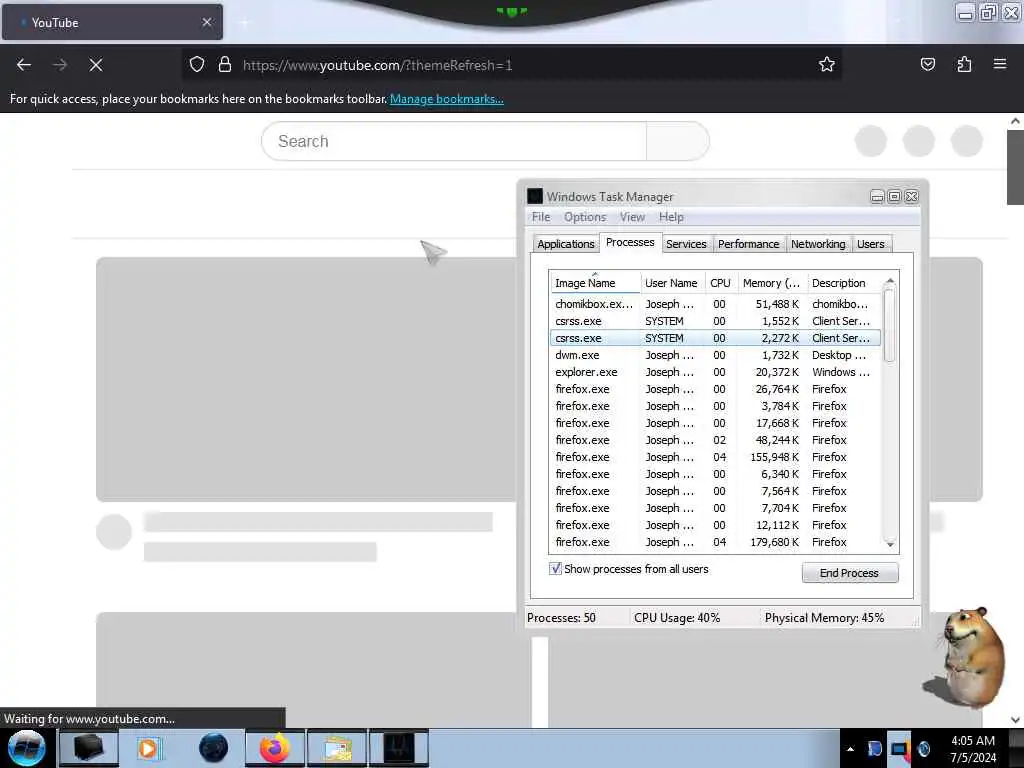Viewport: 1024px width, 768px height.
Task: Open the View menu in Task Manager
Action: (x=632, y=217)
